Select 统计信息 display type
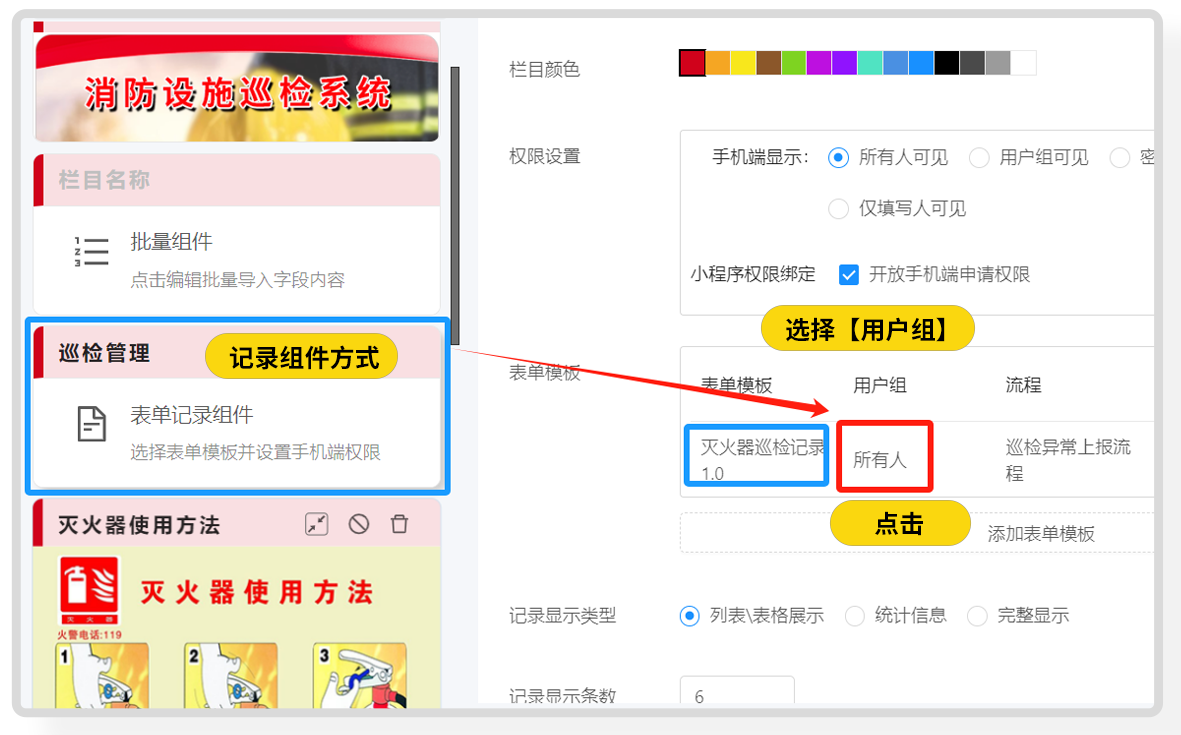Viewport: 1181px width, 735px height. pos(854,616)
